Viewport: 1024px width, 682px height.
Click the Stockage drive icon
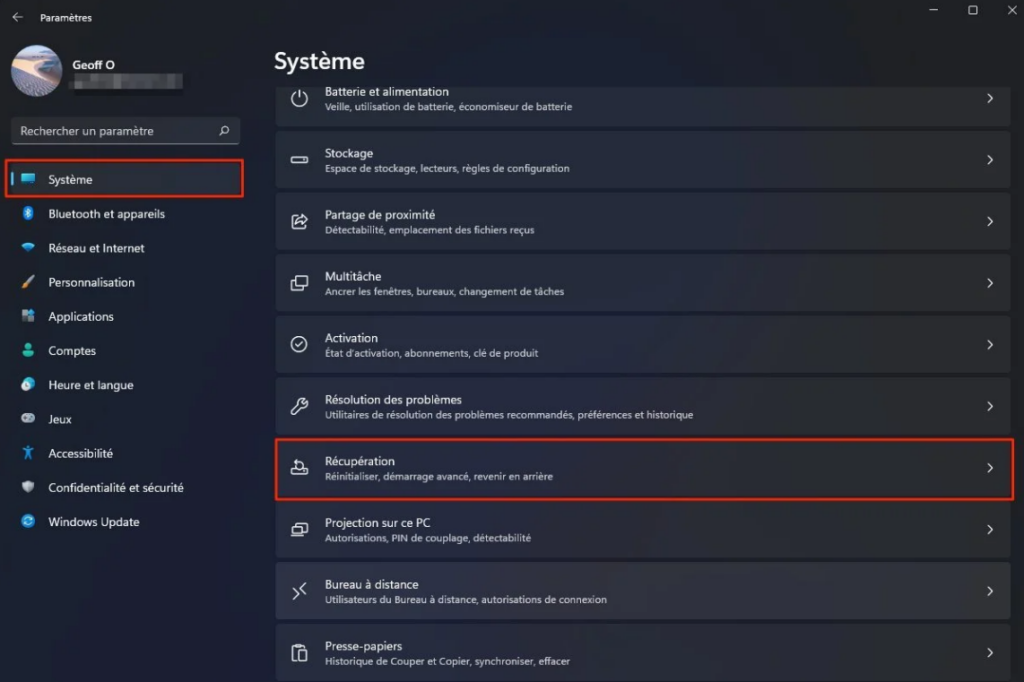click(299, 160)
